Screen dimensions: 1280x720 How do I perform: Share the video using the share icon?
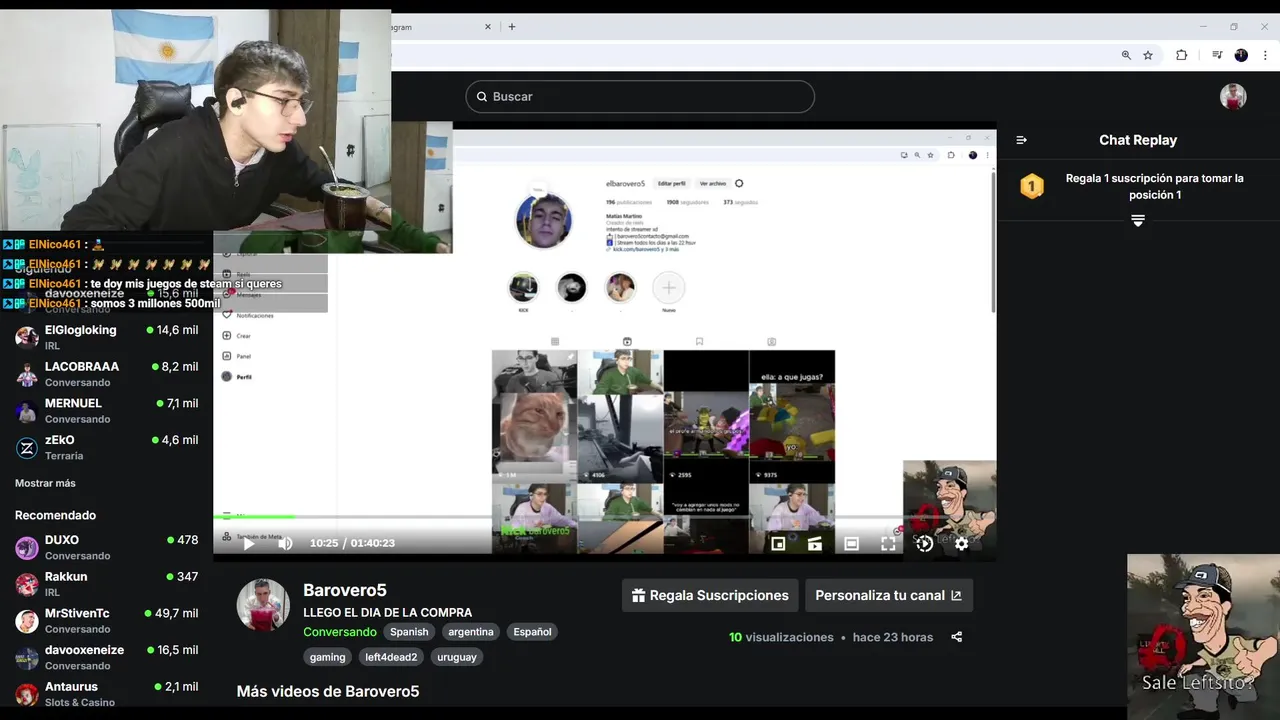(x=957, y=637)
